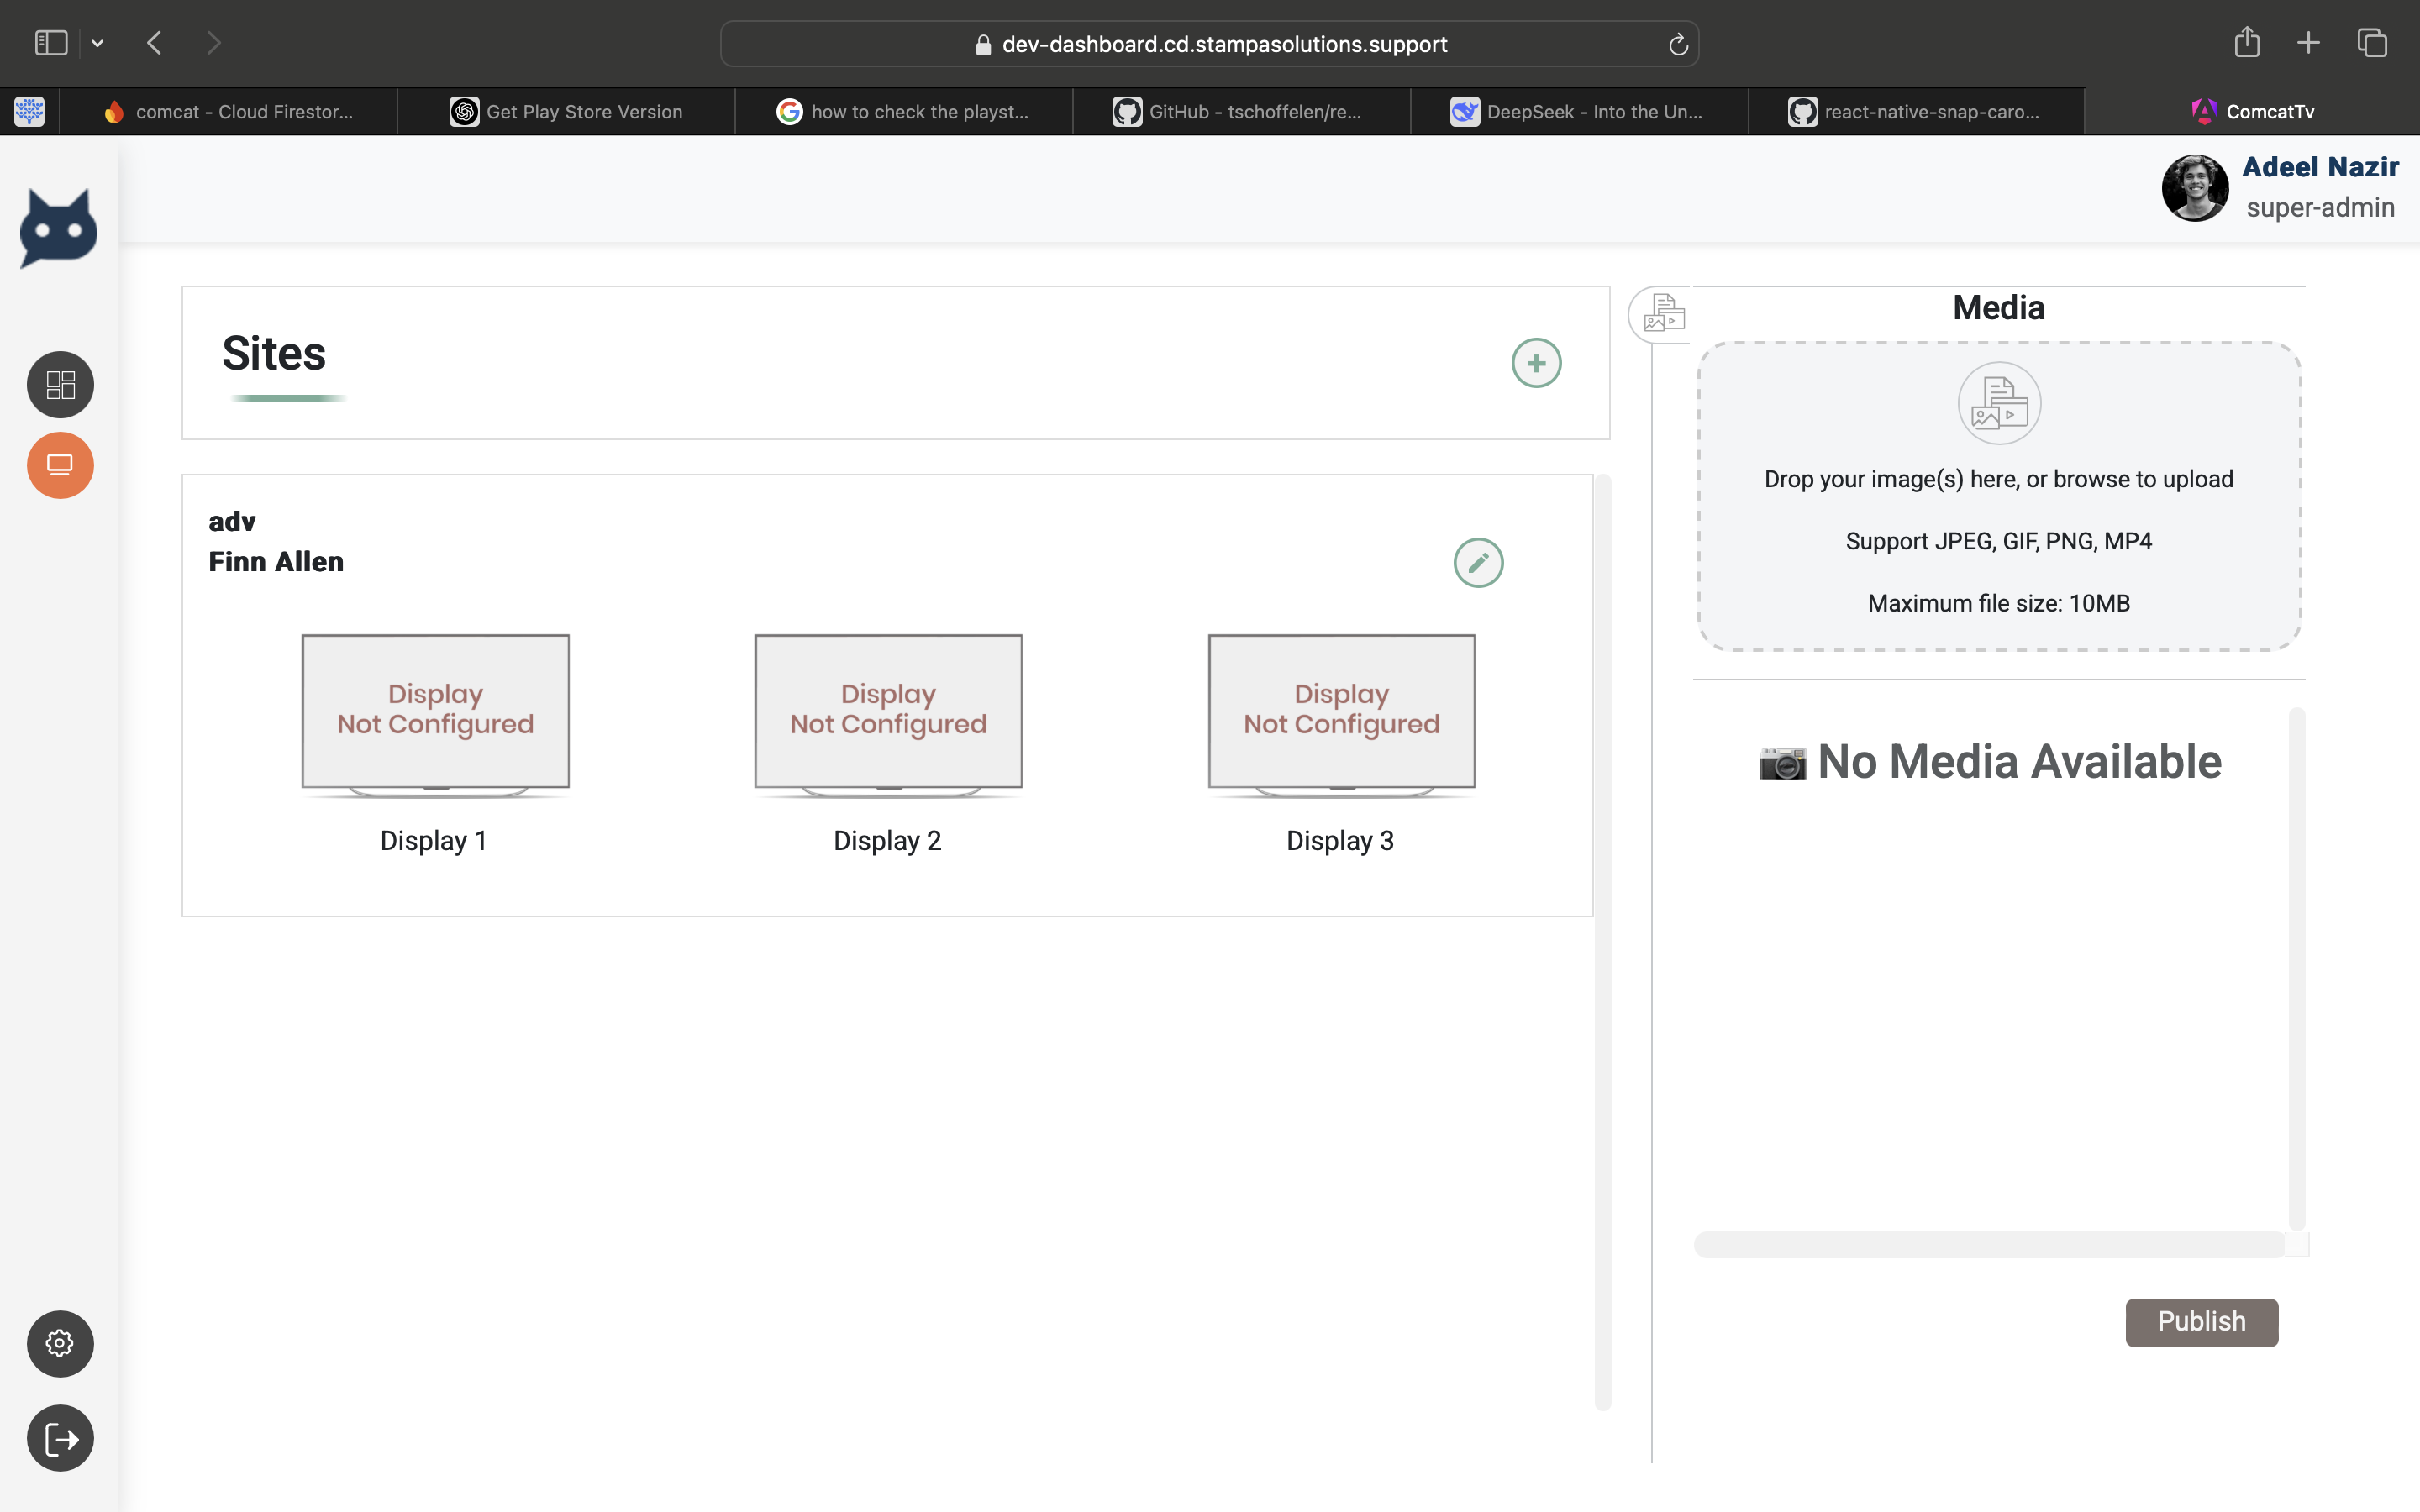Click the Publish button
The image size is (2420, 1512).
[x=2201, y=1322]
